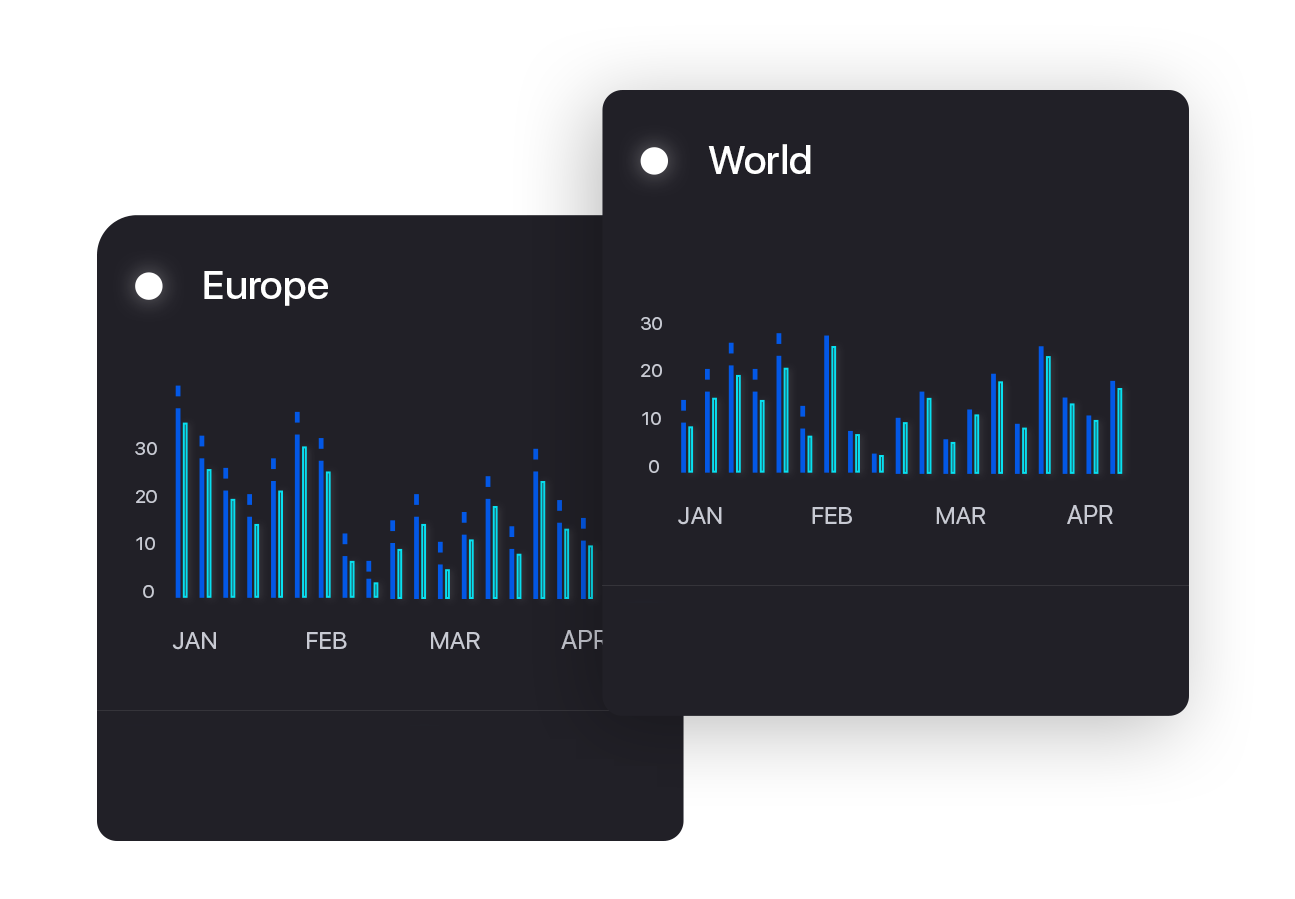Click the Europe card title
Viewport: 1295px width, 899px height.
265,286
